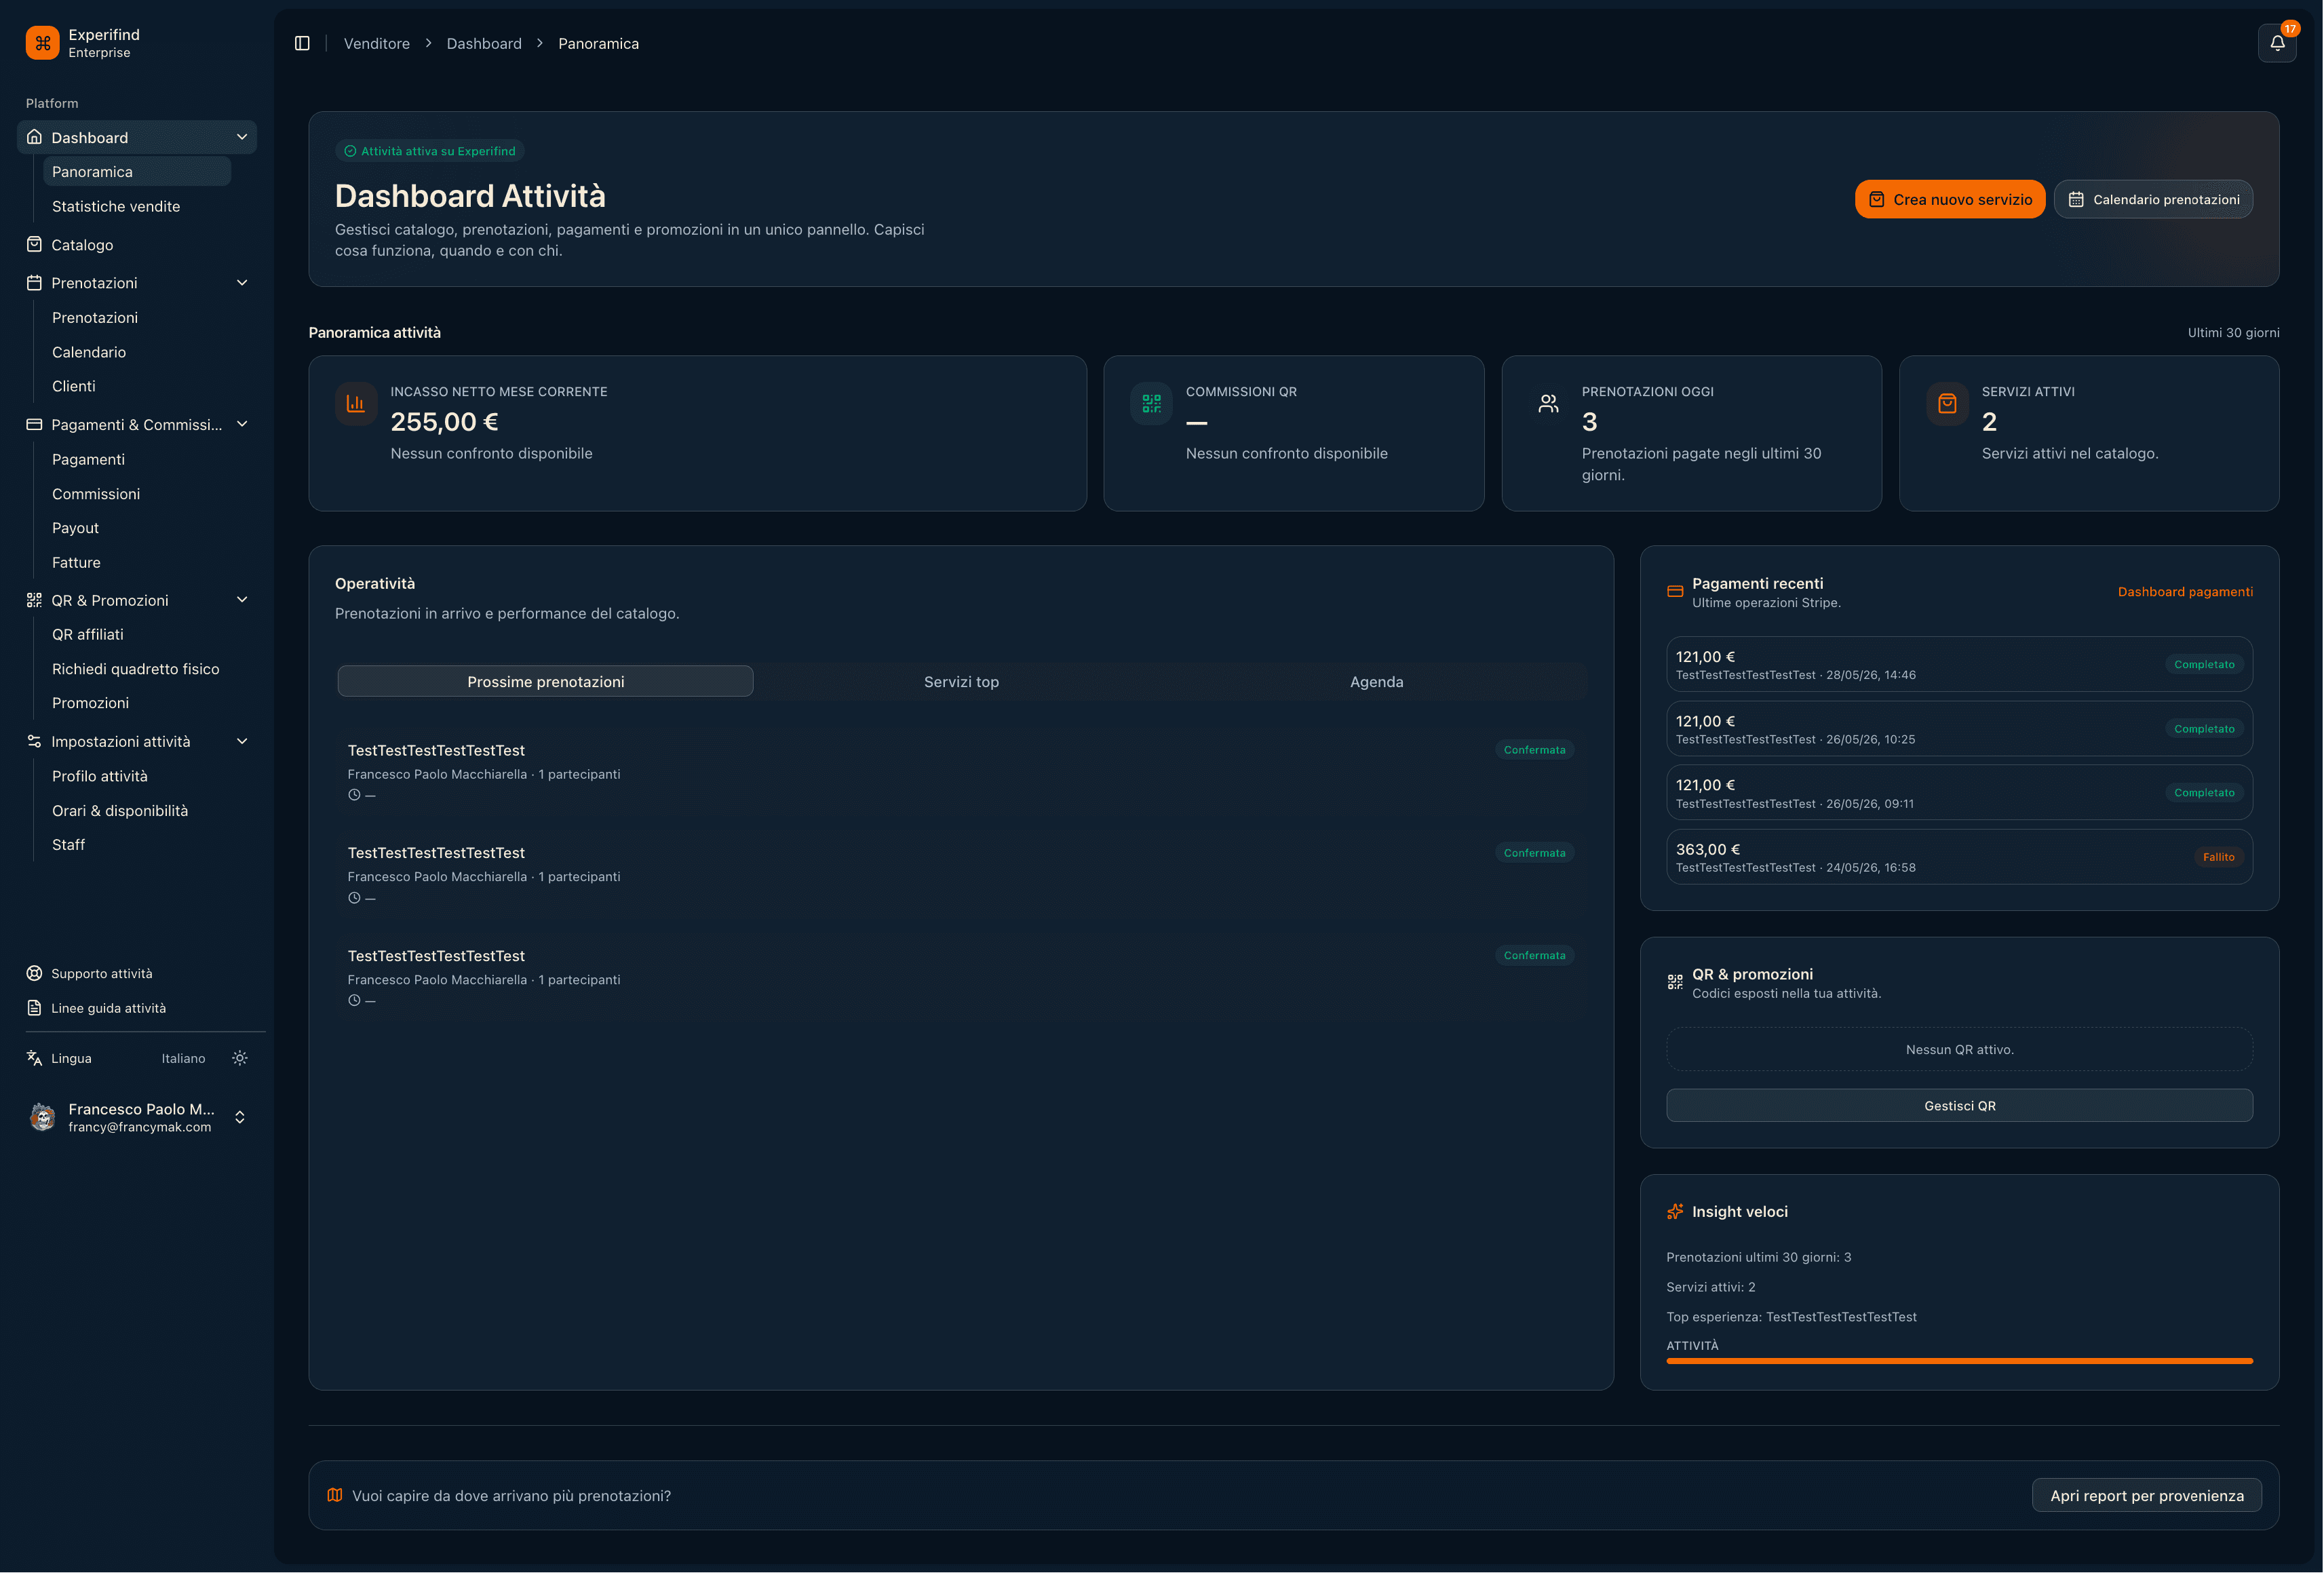Click the Linee guida attività document icon
The height and width of the screenshot is (1573, 2324).
(34, 1008)
